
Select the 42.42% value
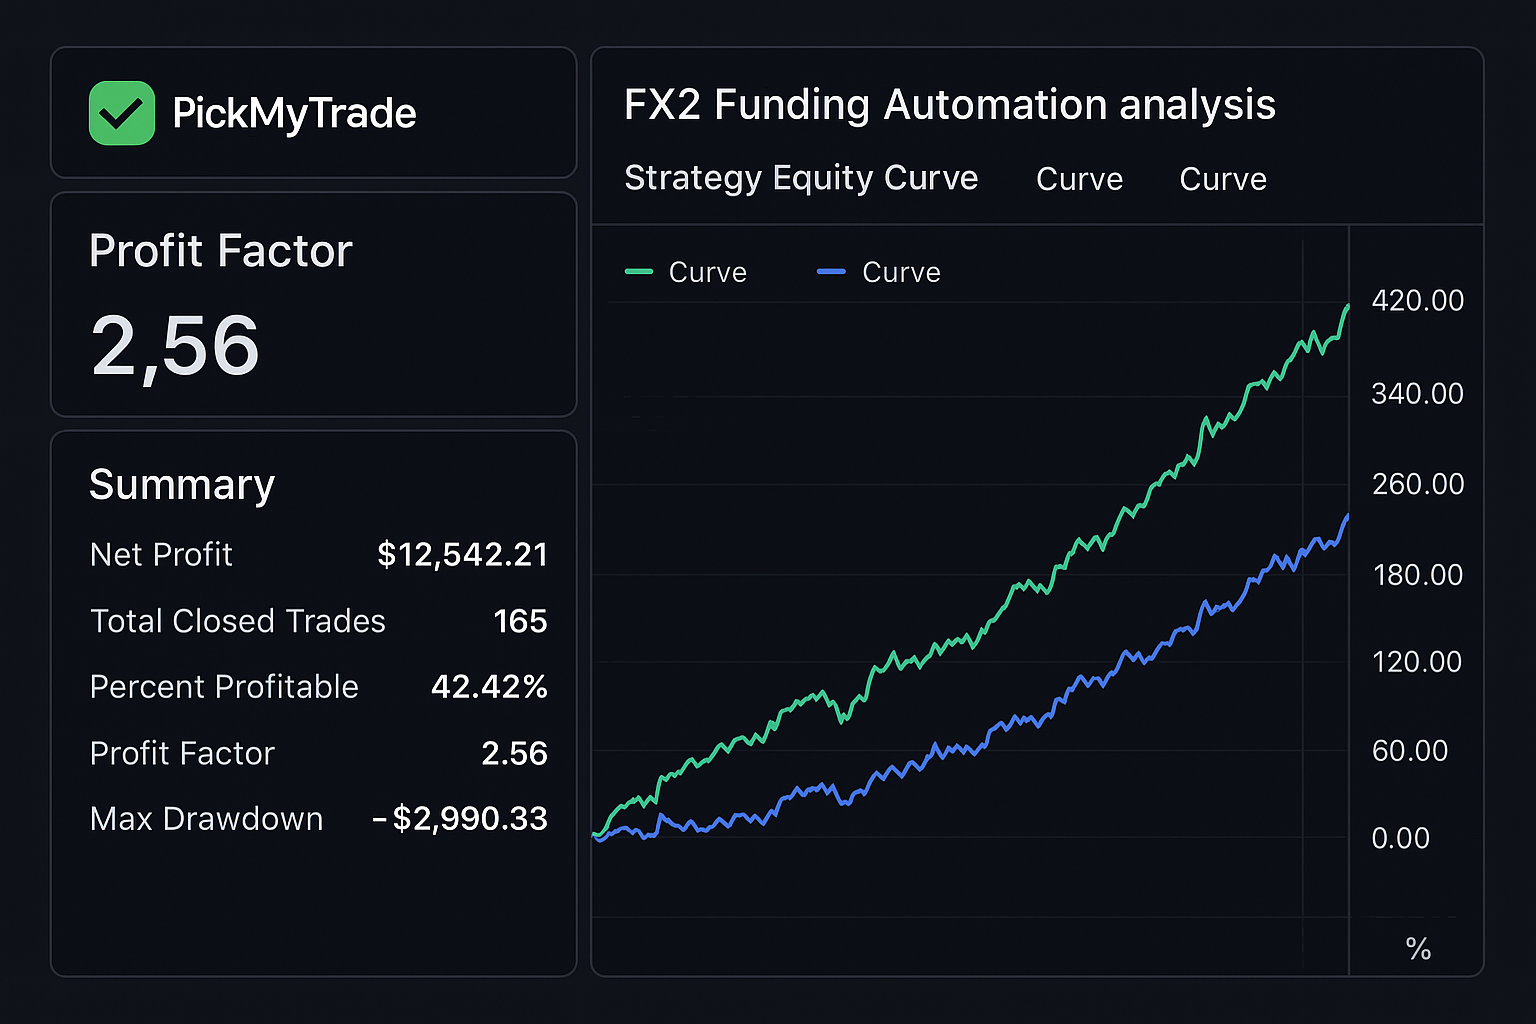pyautogui.click(x=489, y=687)
